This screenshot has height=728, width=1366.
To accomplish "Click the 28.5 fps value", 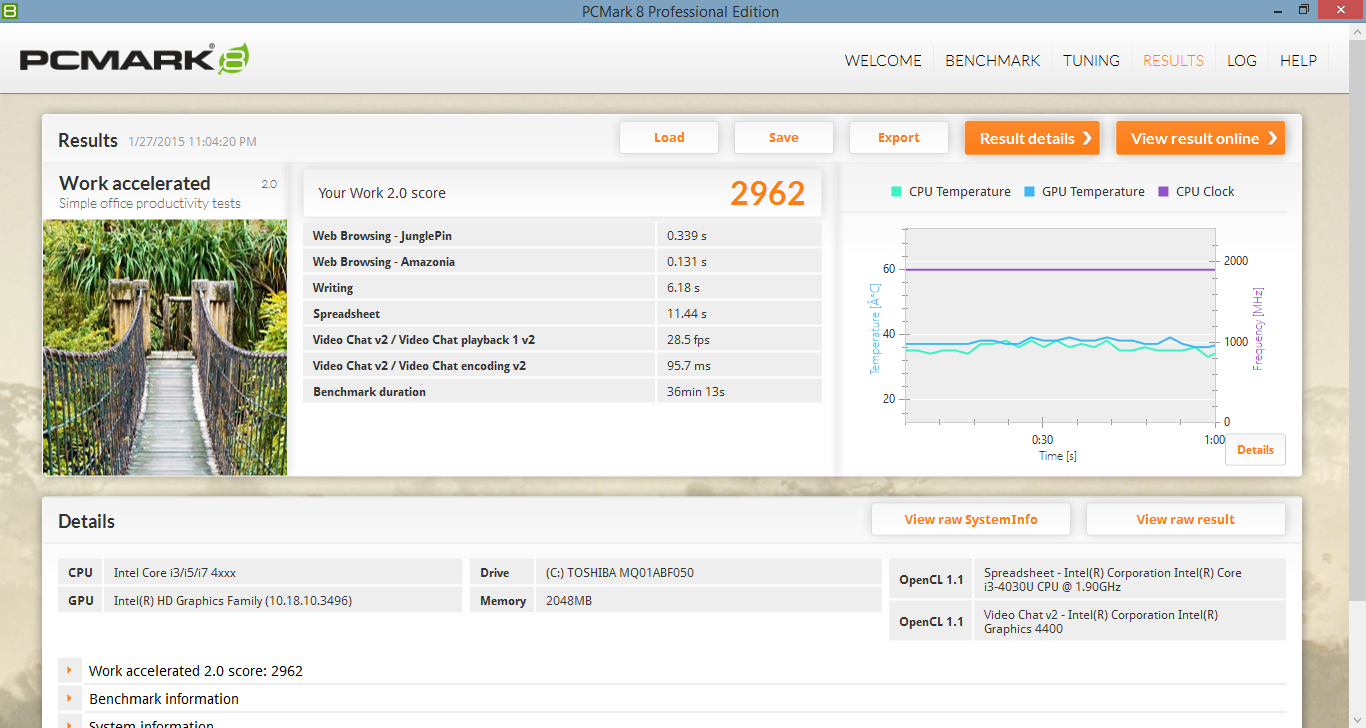I will click(689, 340).
